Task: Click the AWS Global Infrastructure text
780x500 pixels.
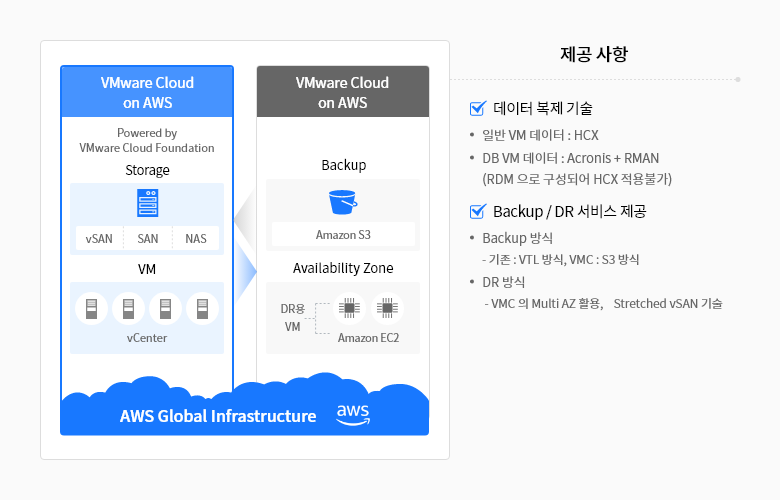Action: coord(218,416)
